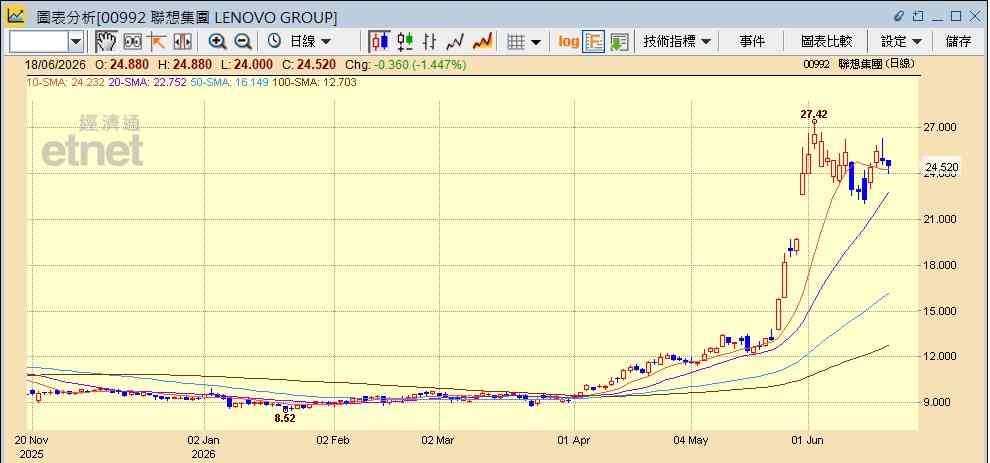Click the 圖表比較 button

click(826, 42)
